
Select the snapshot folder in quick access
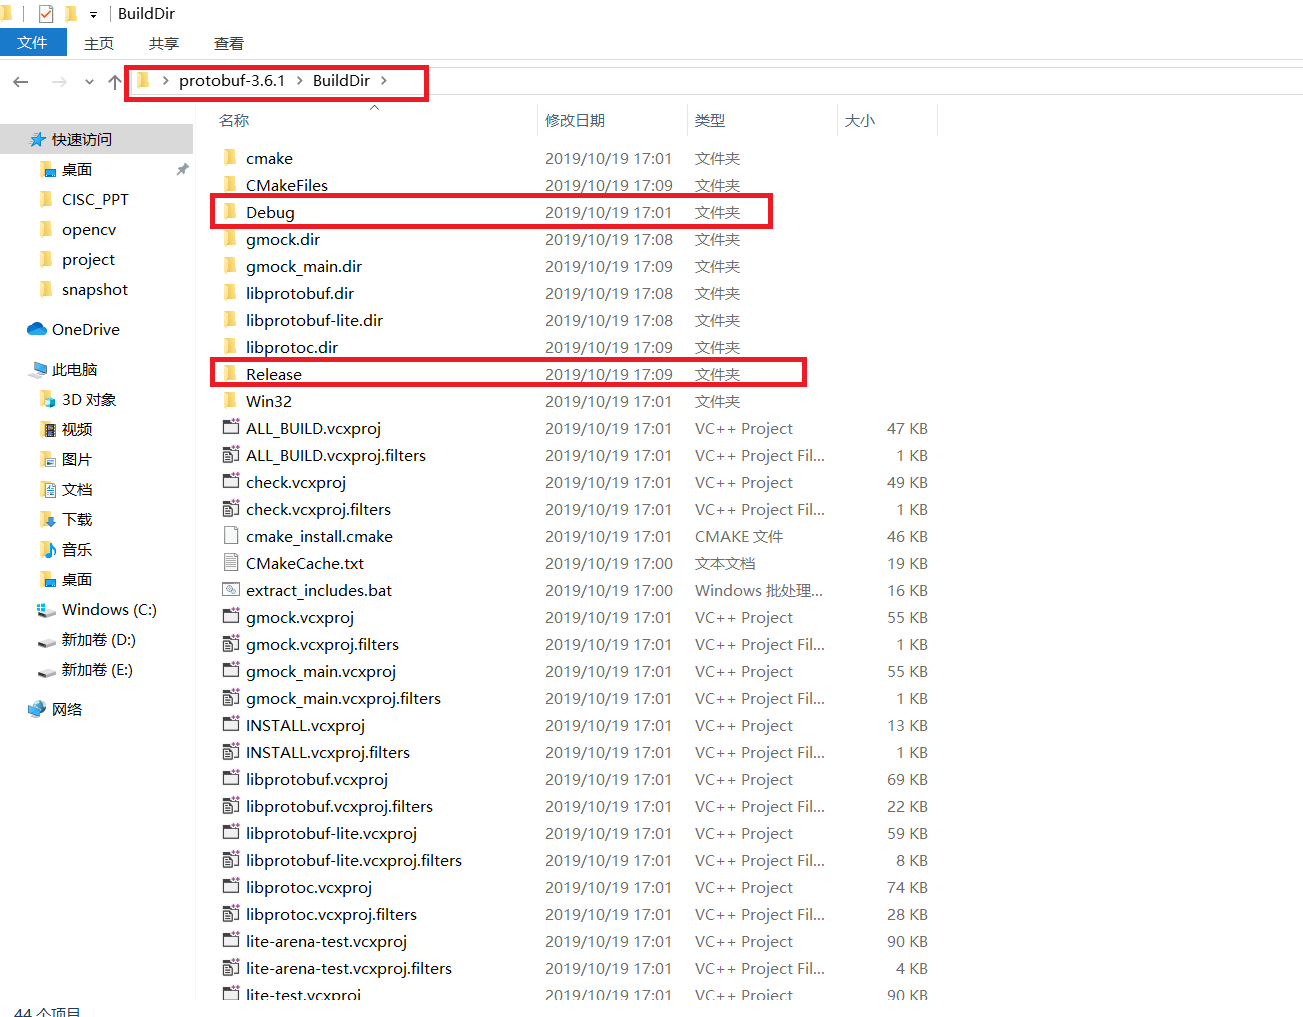coord(95,289)
